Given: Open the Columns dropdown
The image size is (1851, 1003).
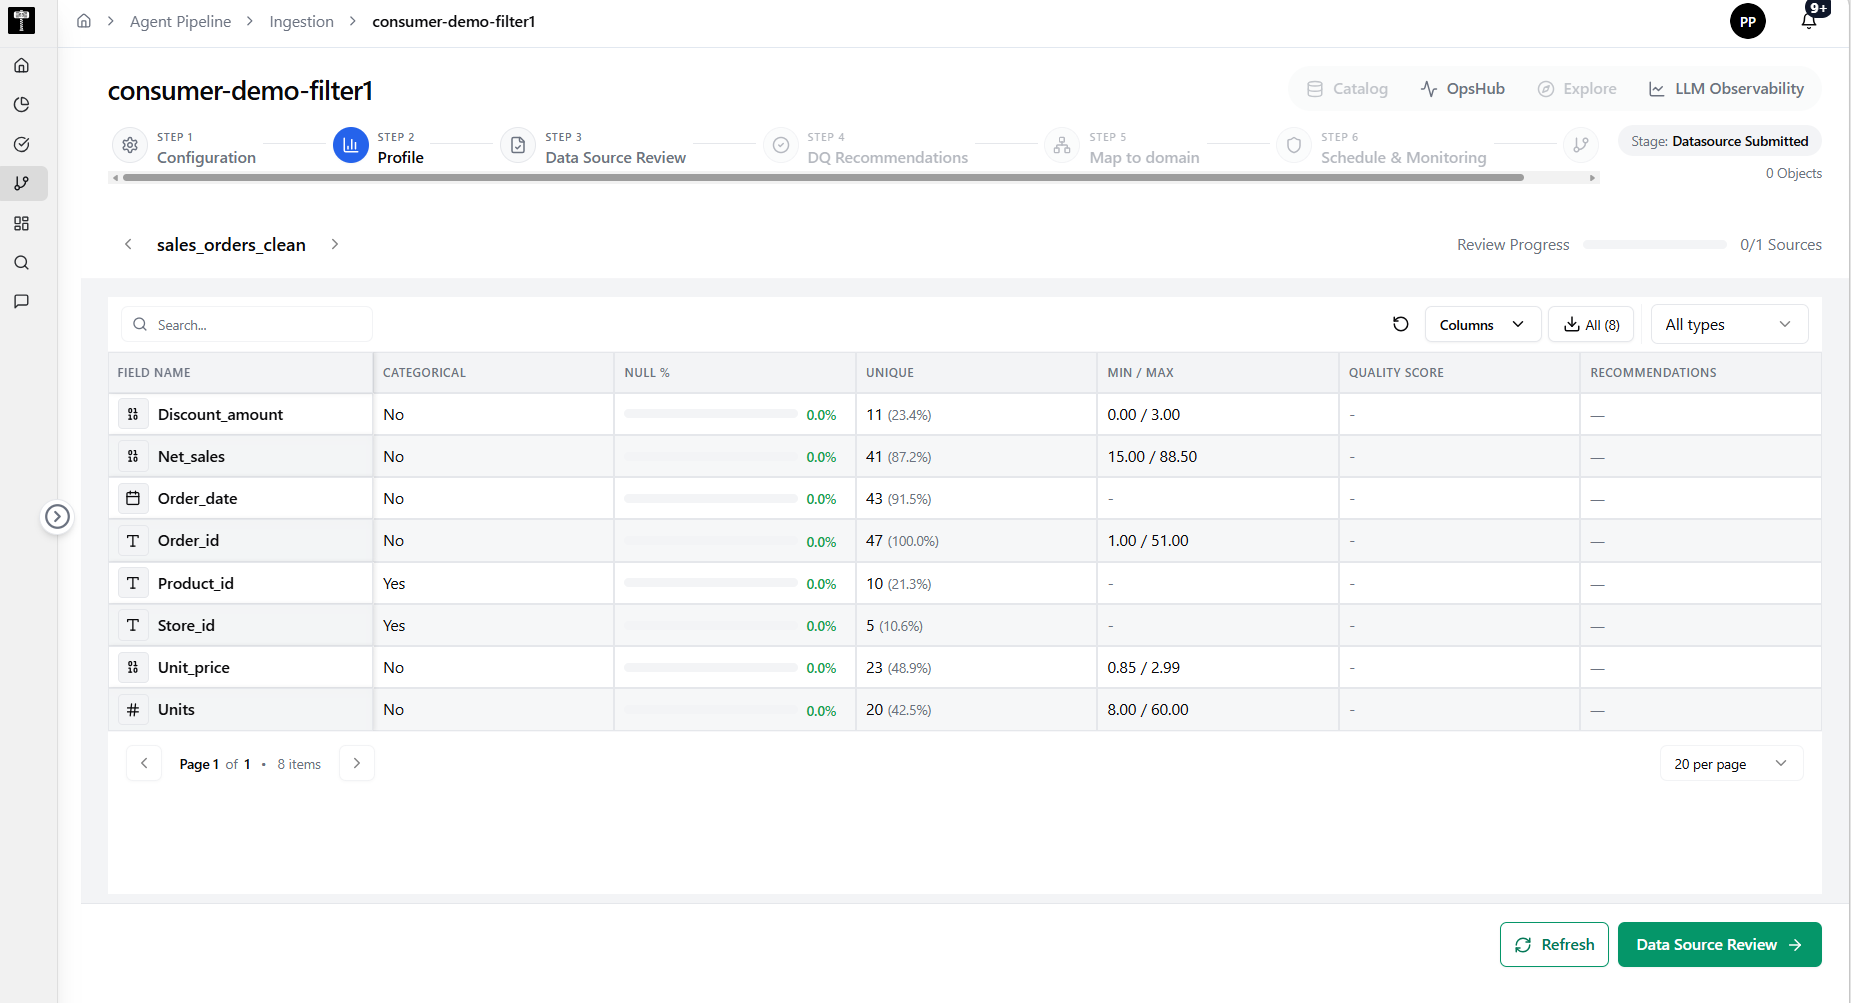Looking at the screenshot, I should 1482,324.
